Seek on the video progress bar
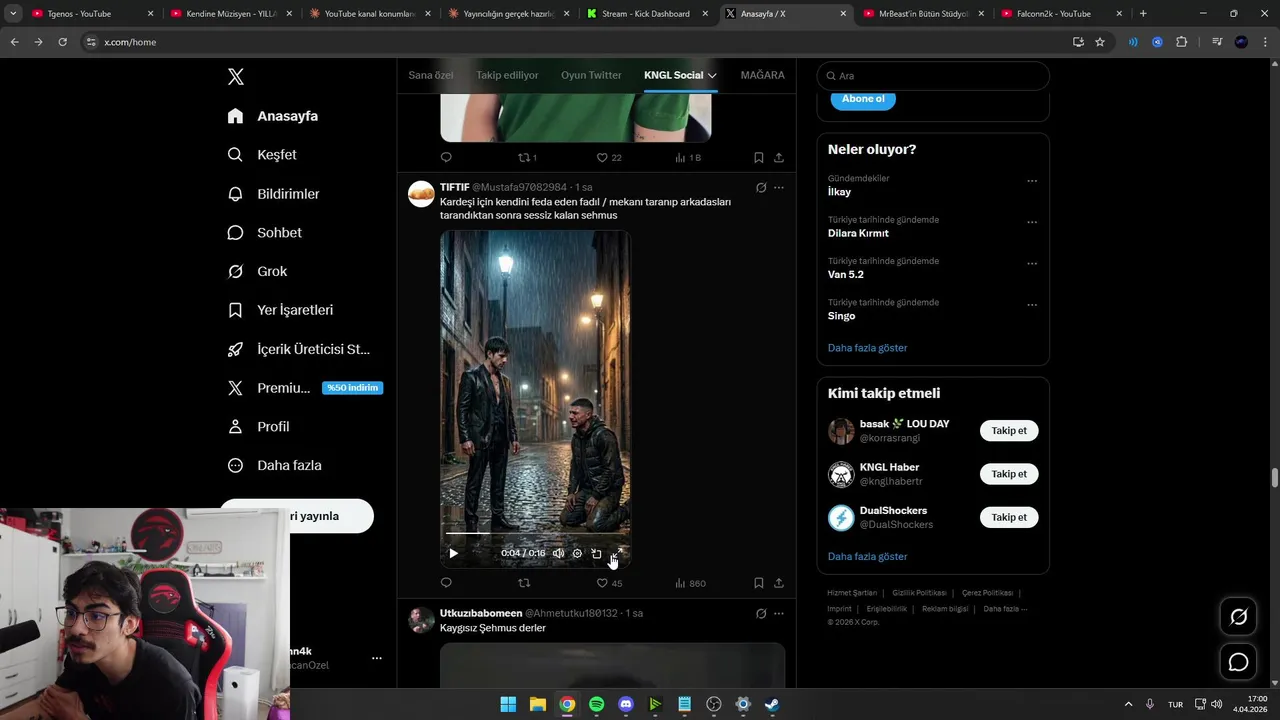The height and width of the screenshot is (720, 1280). (x=535, y=533)
